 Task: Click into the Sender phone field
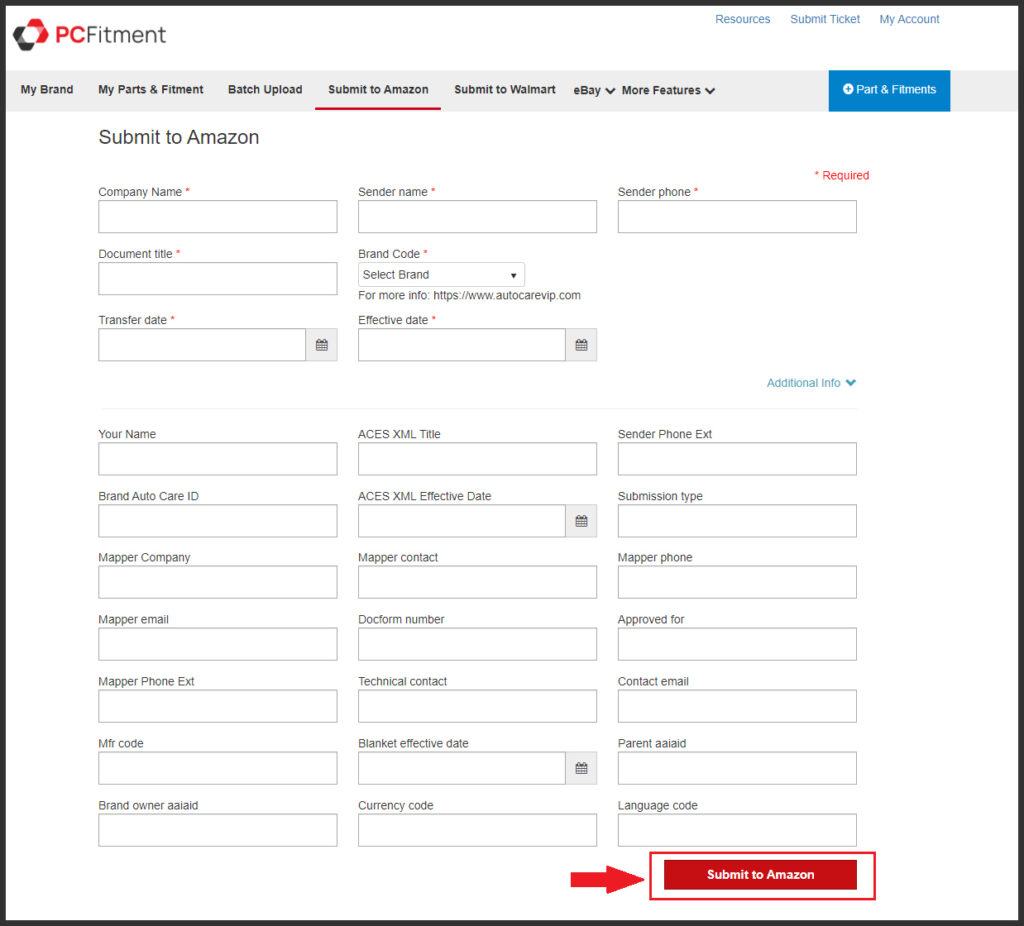pos(737,217)
